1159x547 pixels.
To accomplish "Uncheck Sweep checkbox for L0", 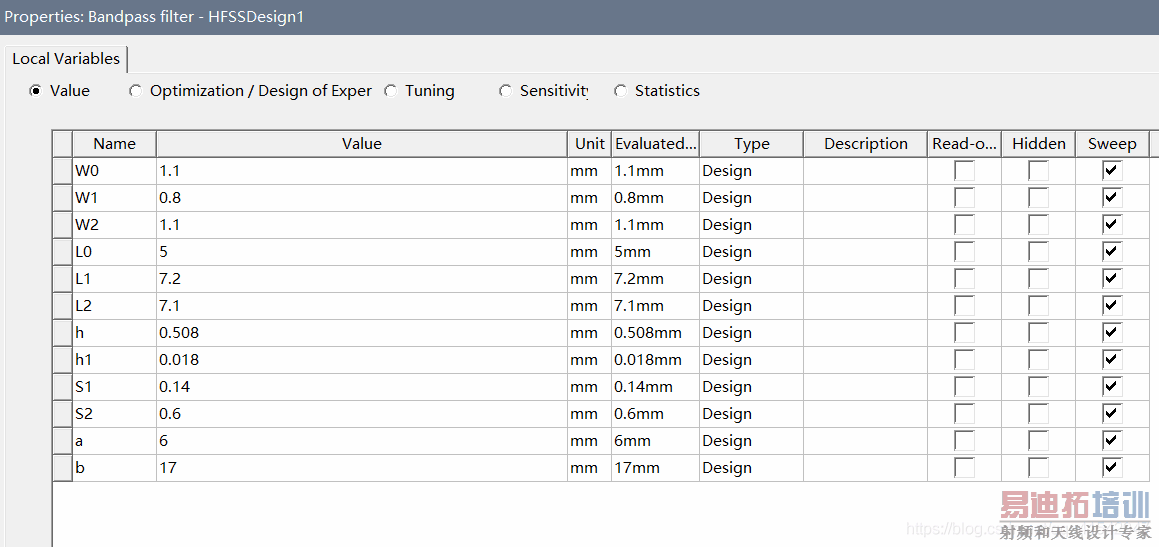I will pyautogui.click(x=1112, y=252).
